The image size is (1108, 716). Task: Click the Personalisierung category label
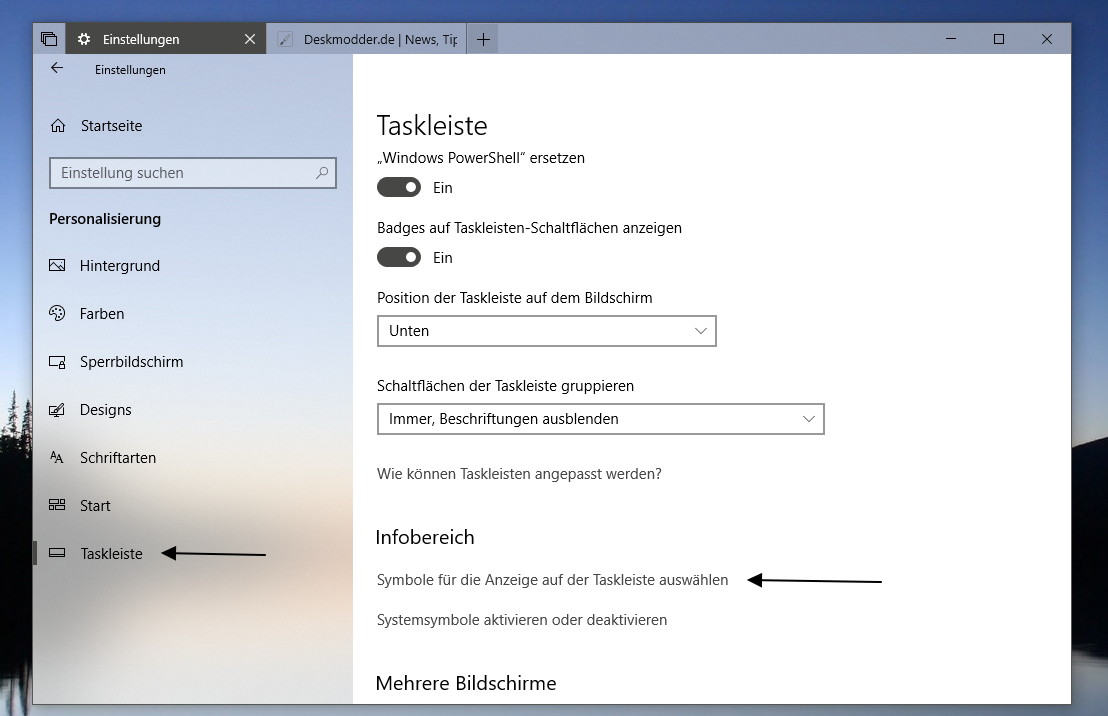coord(105,219)
